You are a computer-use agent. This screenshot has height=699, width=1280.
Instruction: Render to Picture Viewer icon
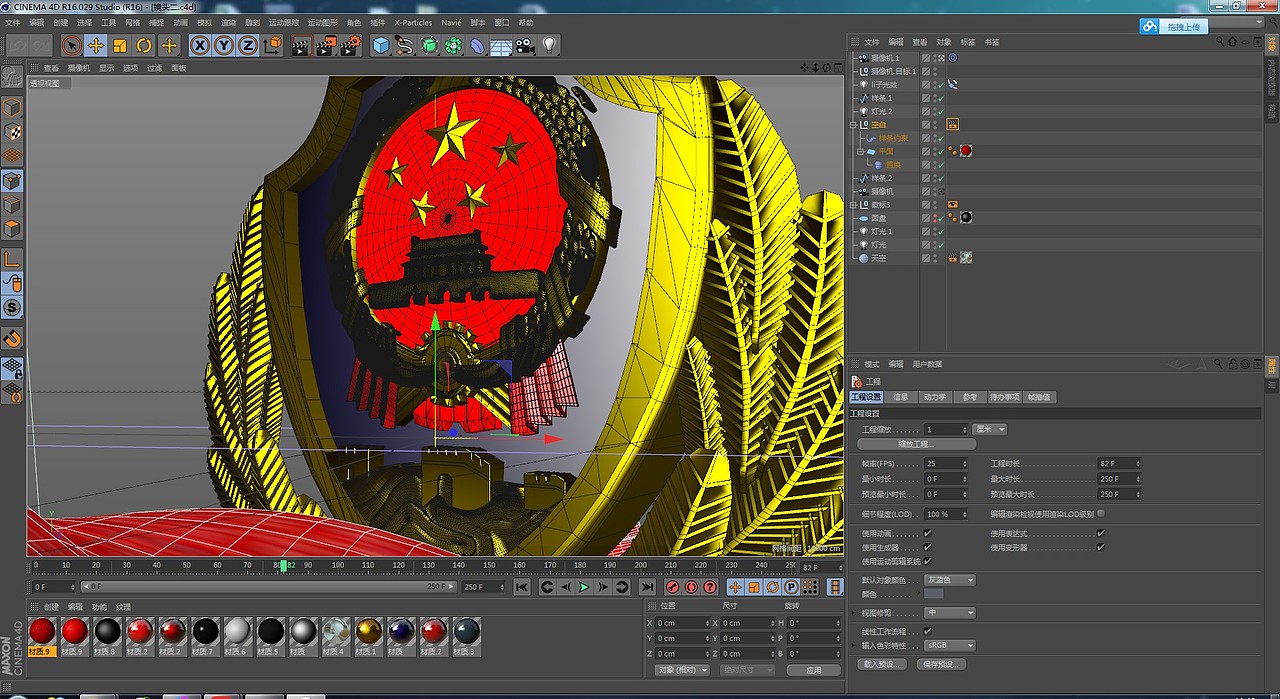click(x=325, y=45)
